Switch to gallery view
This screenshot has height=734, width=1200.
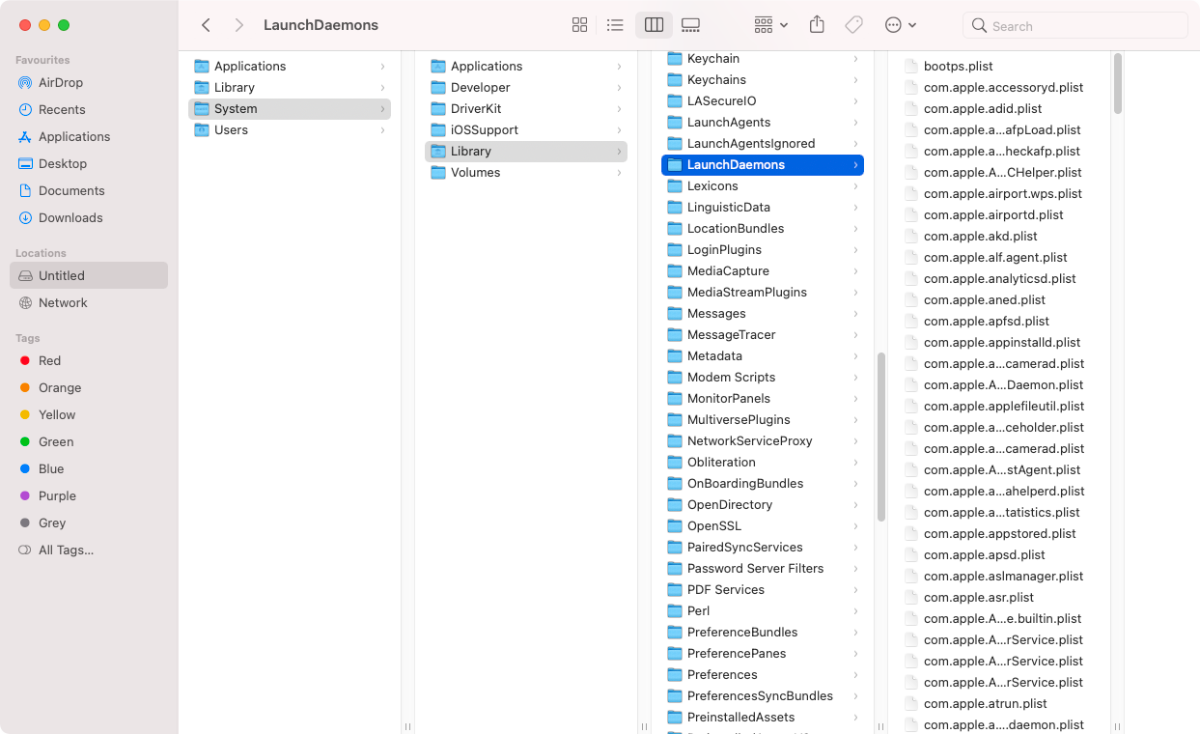tap(690, 24)
